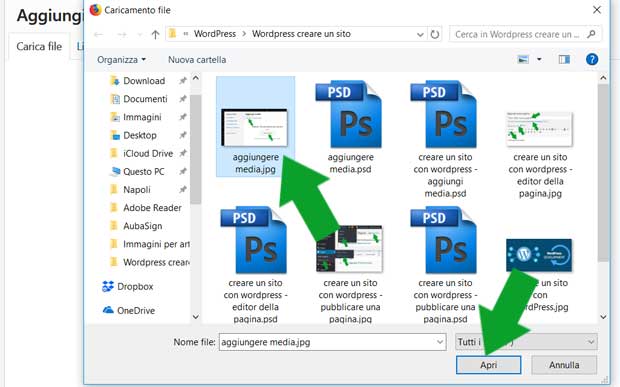Open Immagini per art folder in sidebar
620x387 pixels.
click(x=156, y=244)
